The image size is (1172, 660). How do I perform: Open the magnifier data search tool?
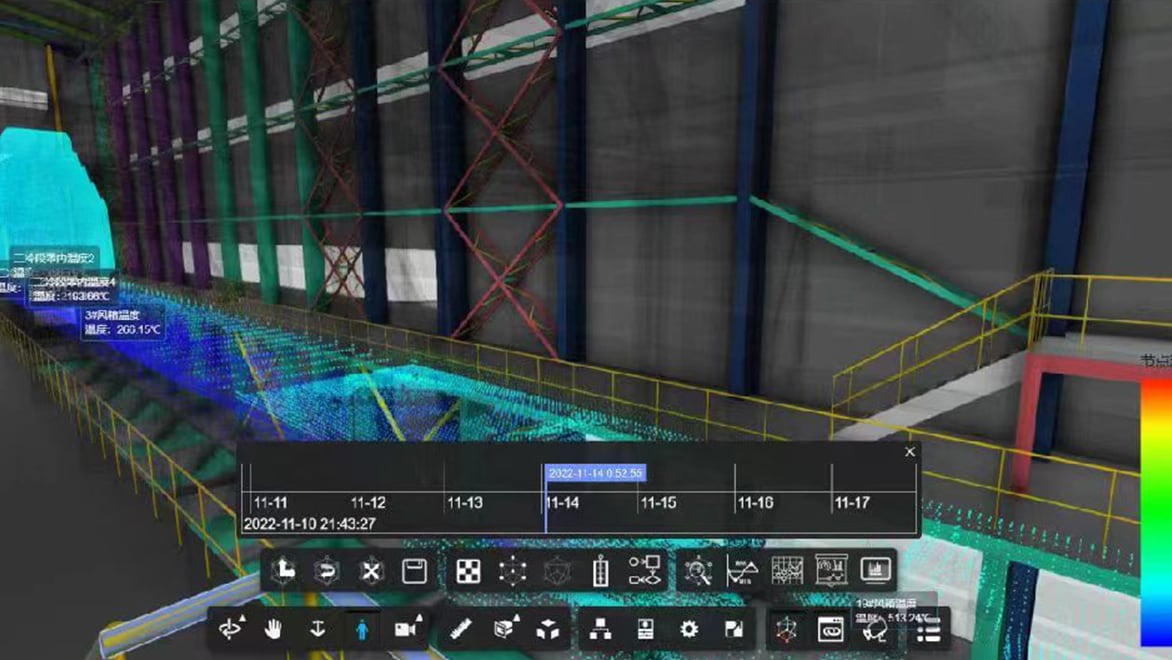pyautogui.click(x=698, y=571)
